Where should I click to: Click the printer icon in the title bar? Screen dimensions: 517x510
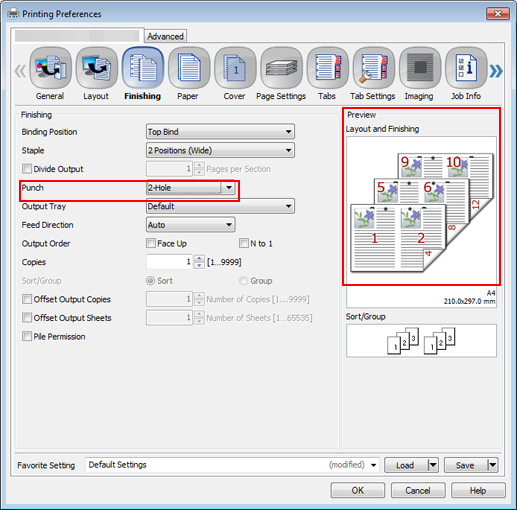tap(13, 14)
